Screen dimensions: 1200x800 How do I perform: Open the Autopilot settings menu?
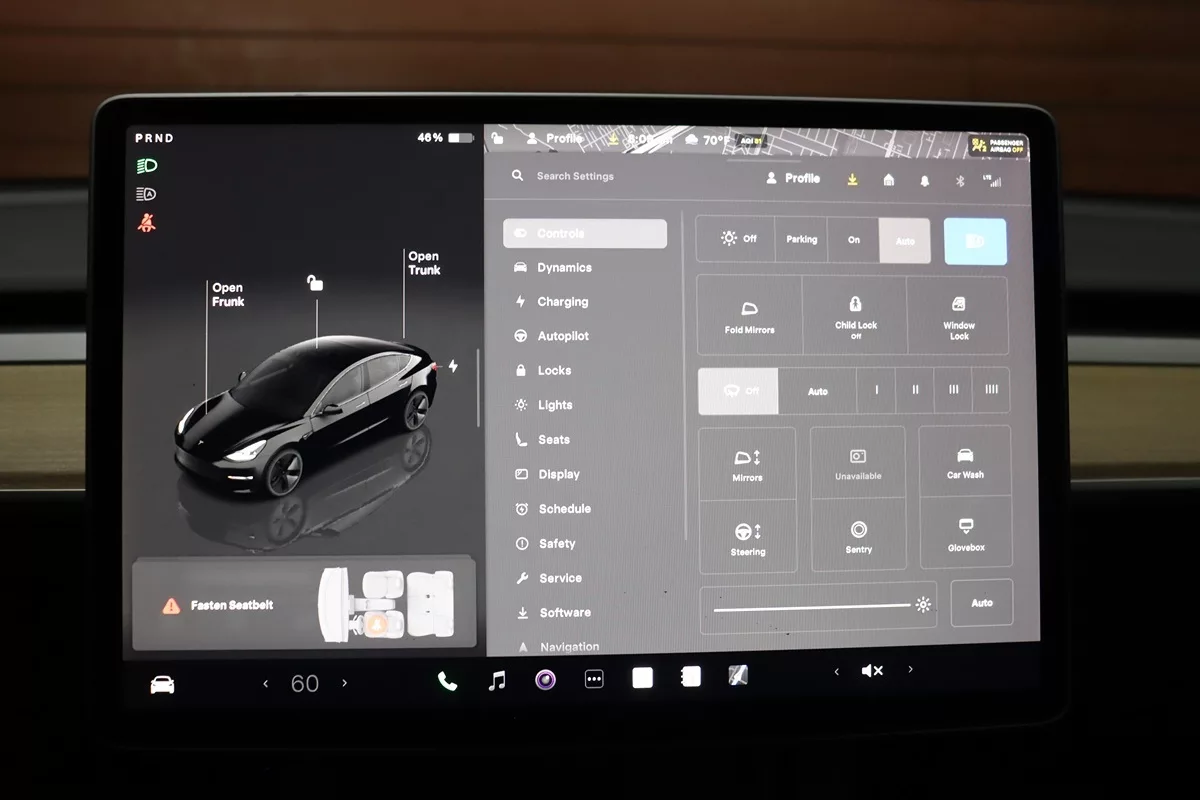[x=563, y=336]
